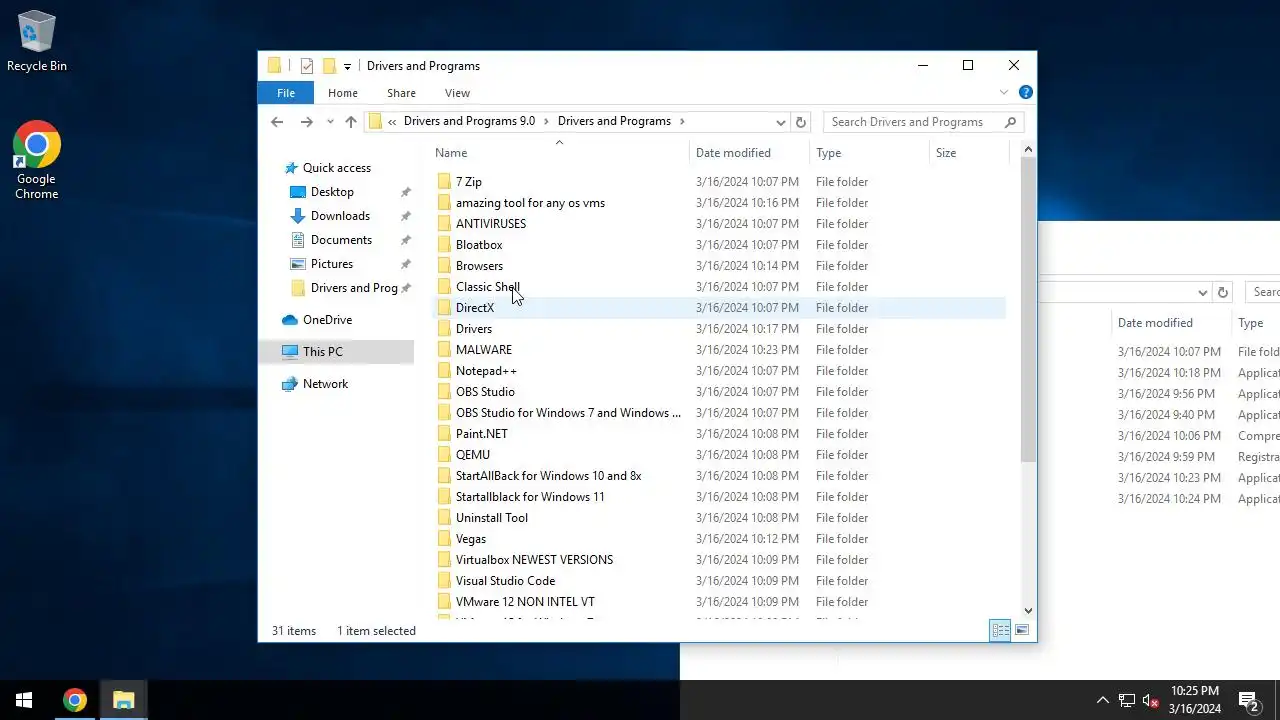Open the File menu tab
The image size is (1280, 720).
pyautogui.click(x=286, y=93)
